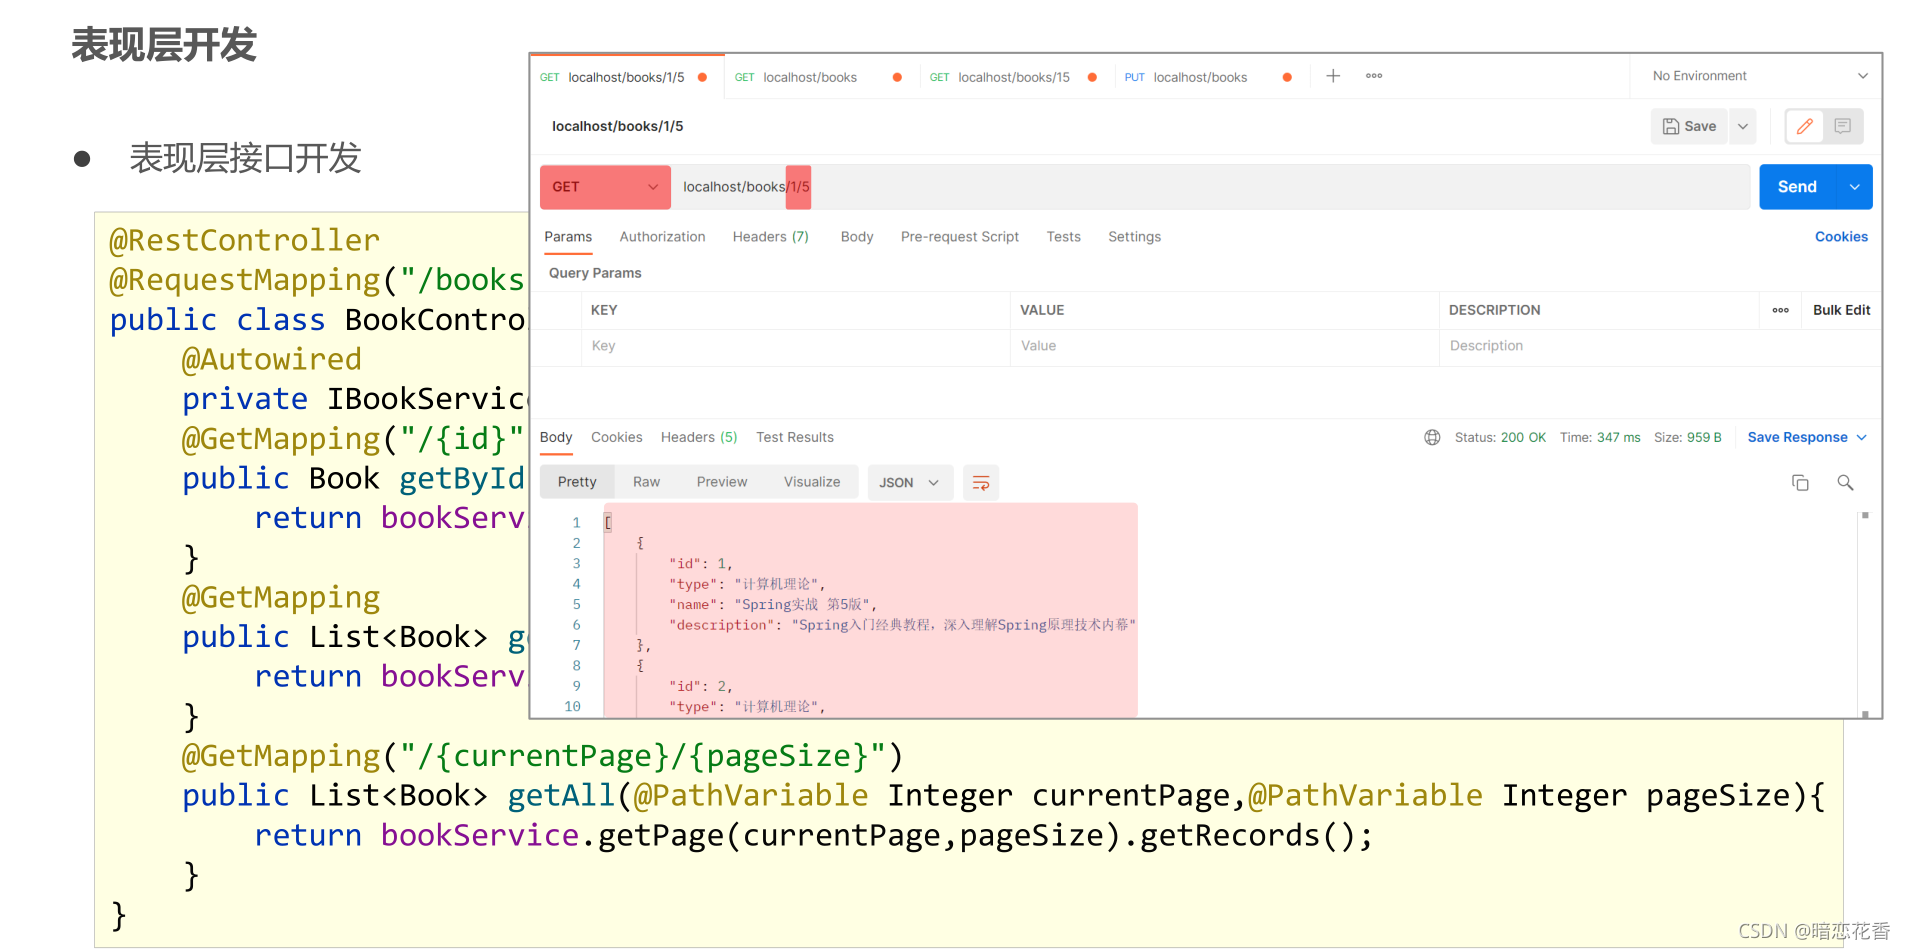Click the "id": 1 line in response
The image size is (1905, 949).
coord(701,564)
